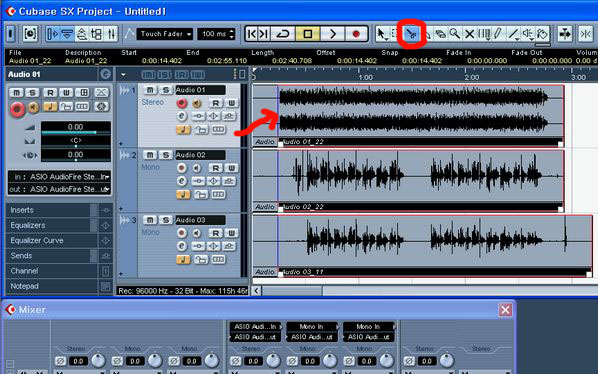The height and width of the screenshot is (374, 598).
Task: Mute the Audio 02 track
Action: (x=150, y=155)
